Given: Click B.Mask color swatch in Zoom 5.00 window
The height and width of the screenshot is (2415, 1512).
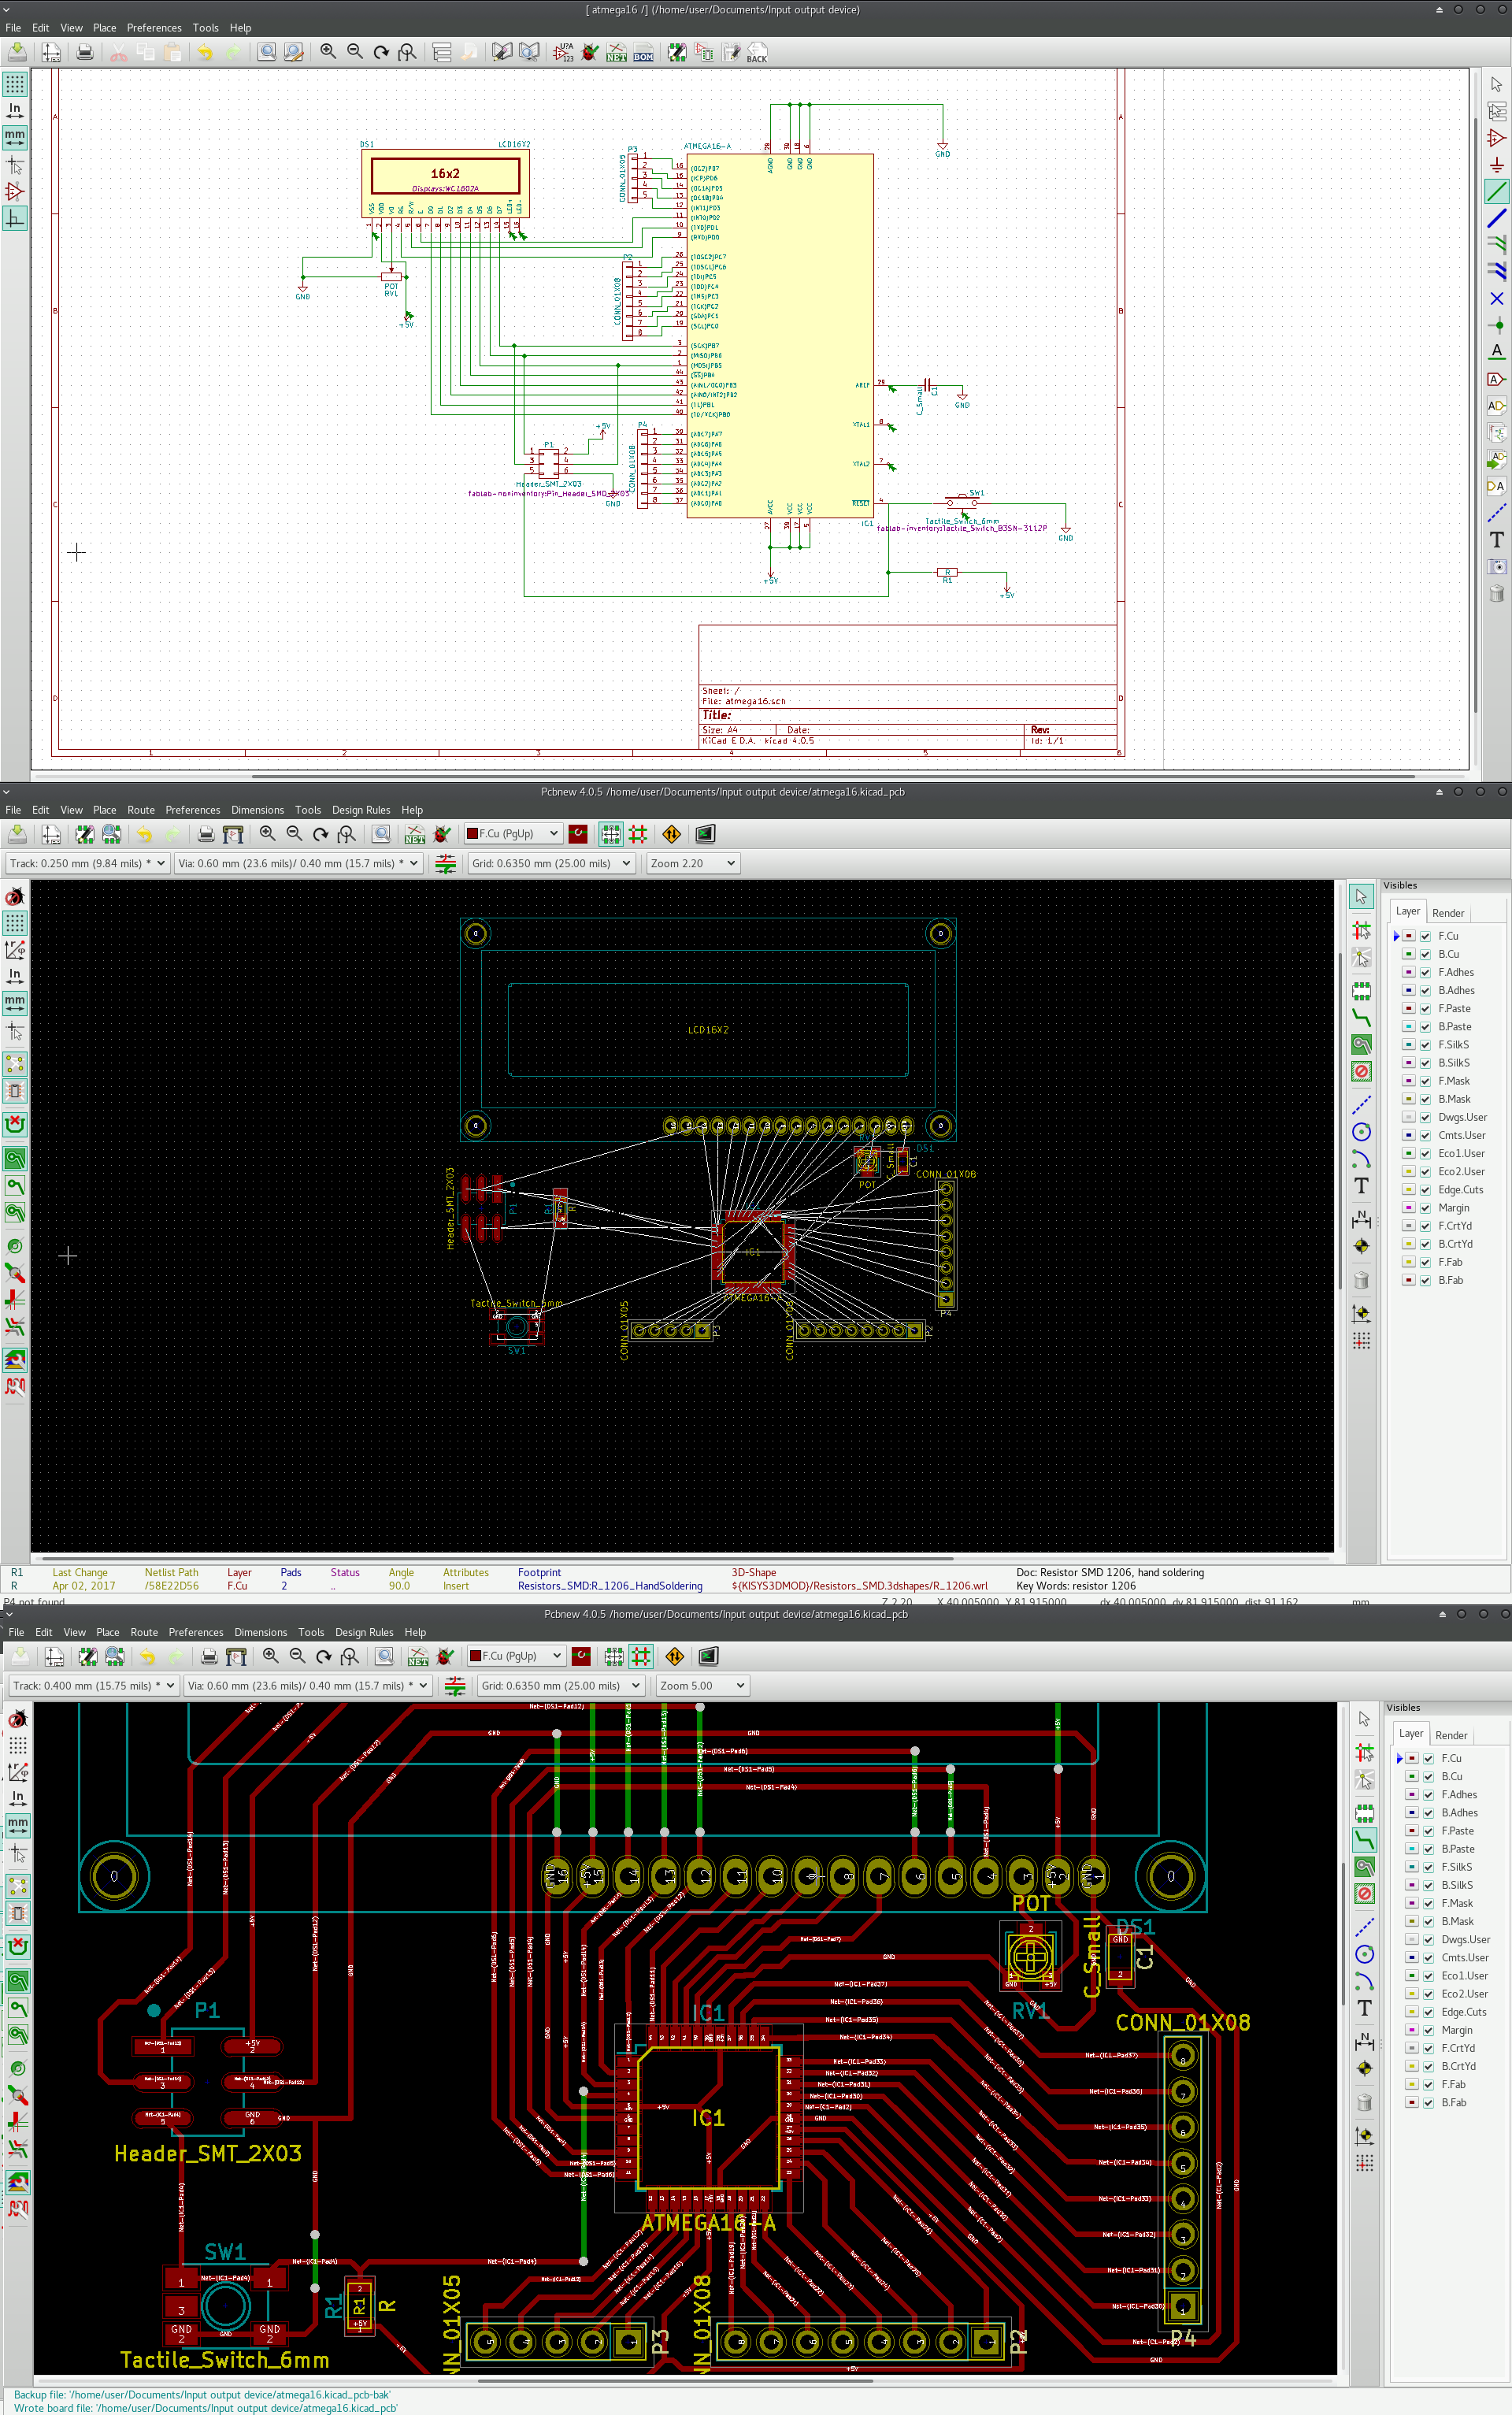Looking at the screenshot, I should click(1412, 1921).
